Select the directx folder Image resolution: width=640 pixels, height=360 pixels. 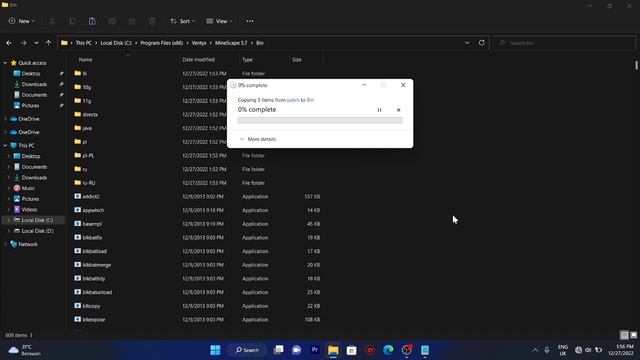coord(90,114)
